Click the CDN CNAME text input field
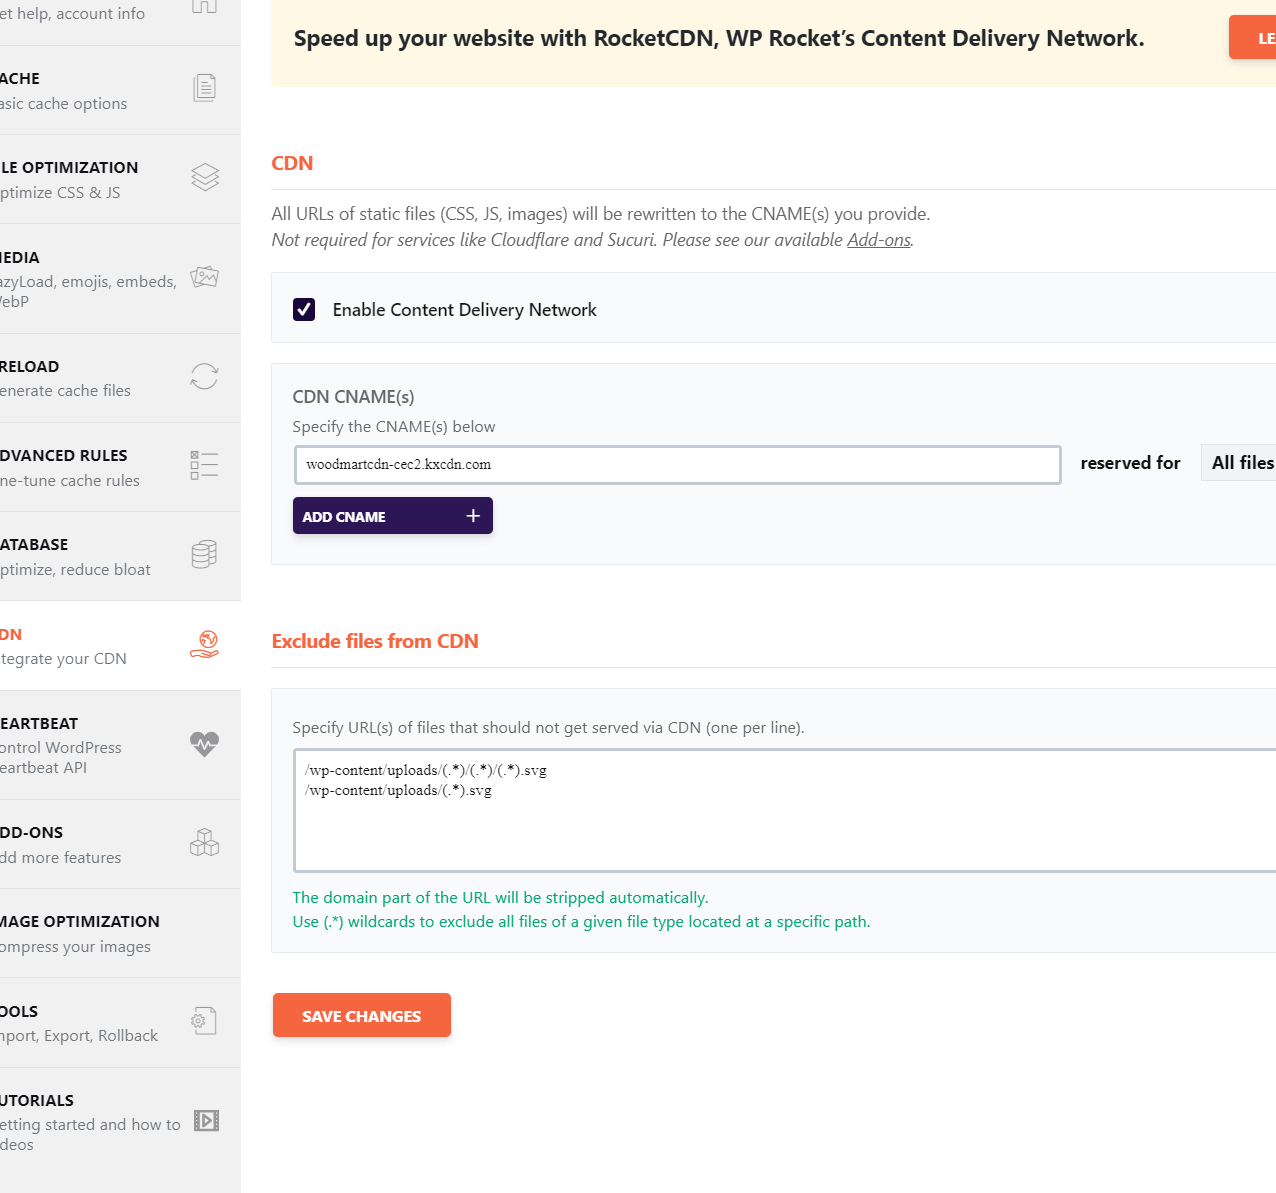Screen dimensions: 1276x1193 pyautogui.click(x=677, y=465)
